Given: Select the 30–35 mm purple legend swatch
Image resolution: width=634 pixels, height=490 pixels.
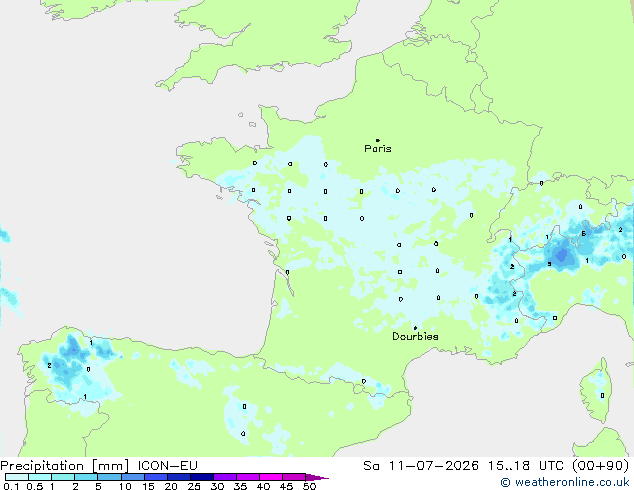Looking at the screenshot, I should [224, 477].
